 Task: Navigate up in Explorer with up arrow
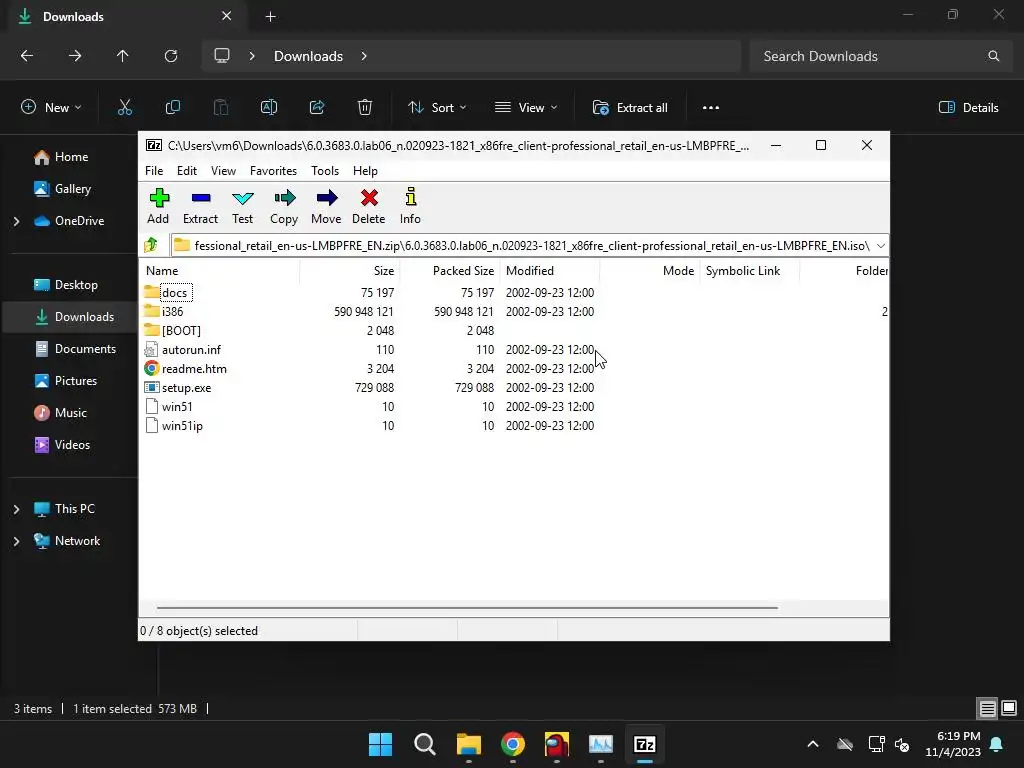(123, 56)
